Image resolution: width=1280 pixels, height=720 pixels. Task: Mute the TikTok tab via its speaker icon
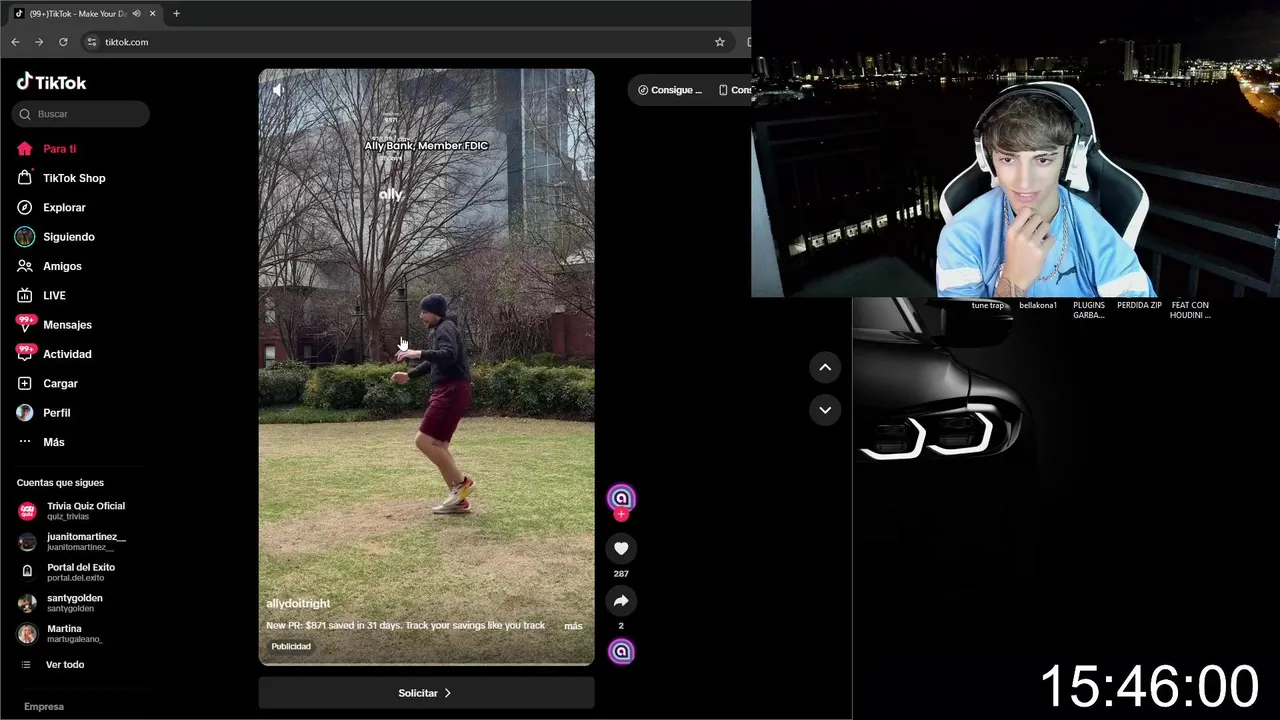click(136, 13)
